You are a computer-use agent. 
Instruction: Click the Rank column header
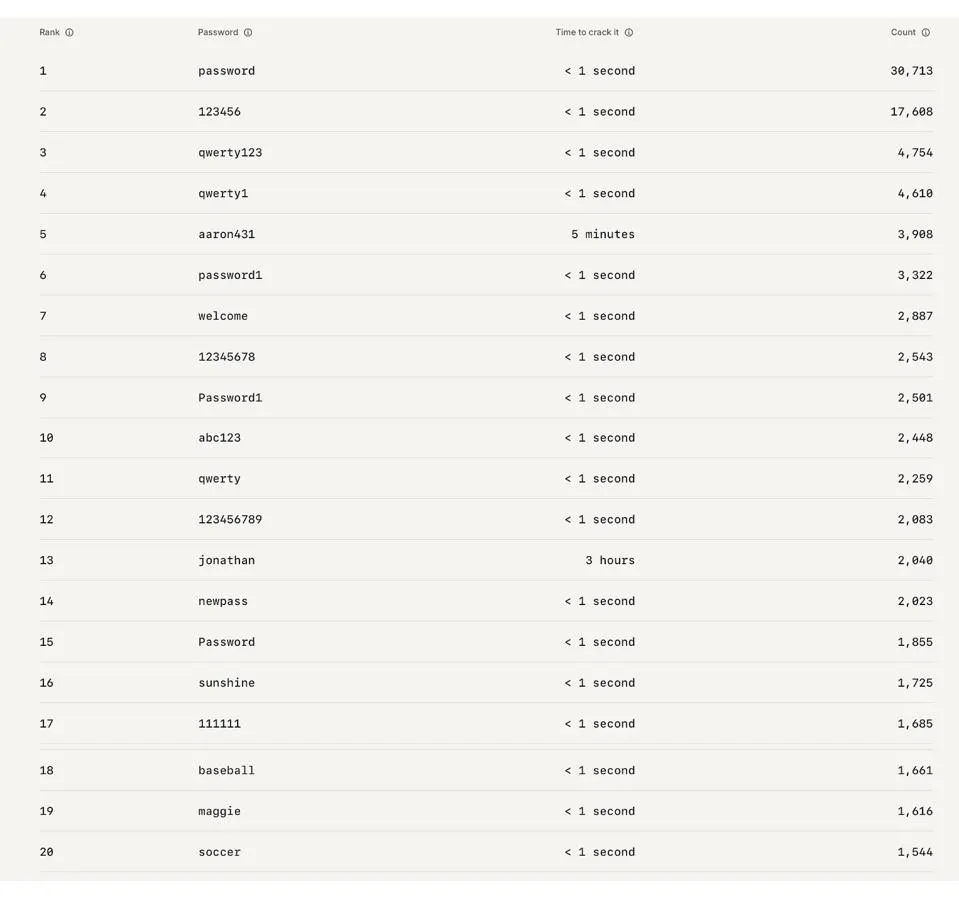click(50, 33)
